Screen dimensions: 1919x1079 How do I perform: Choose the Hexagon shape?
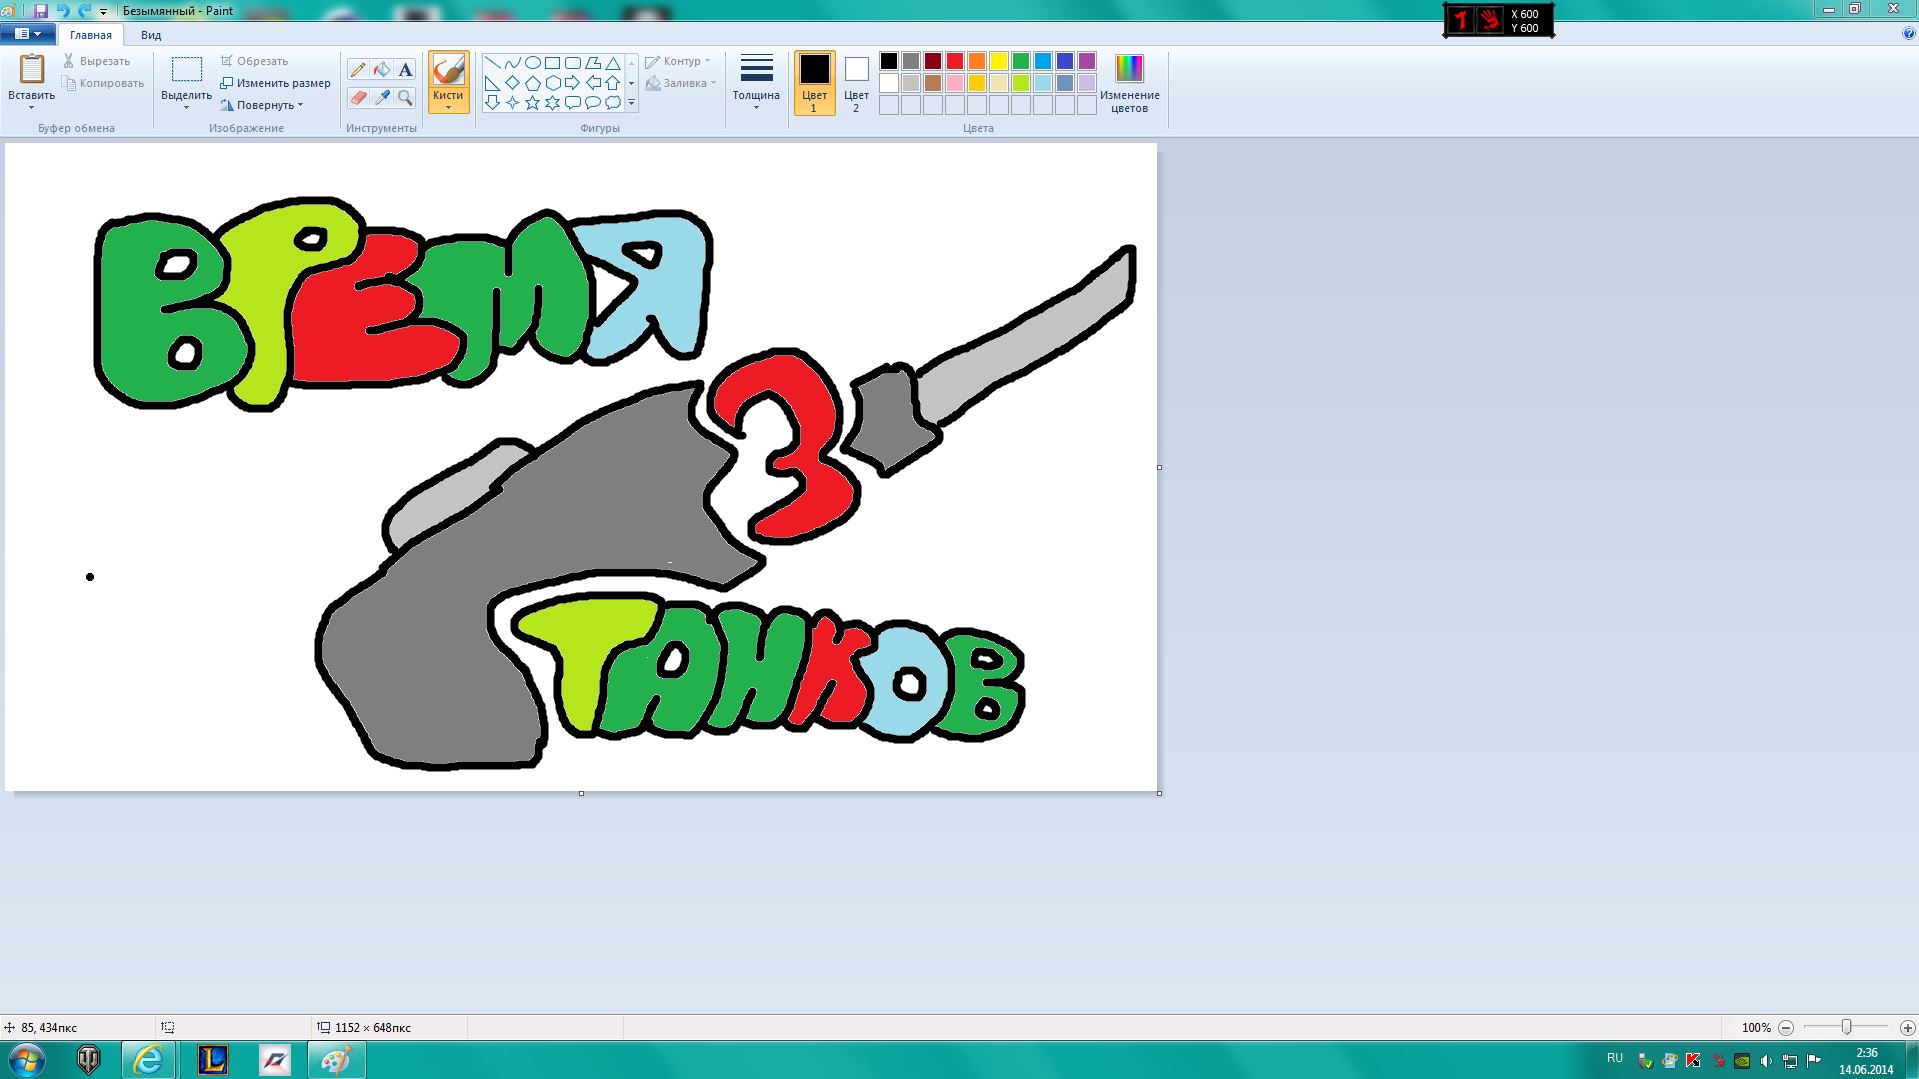(552, 83)
